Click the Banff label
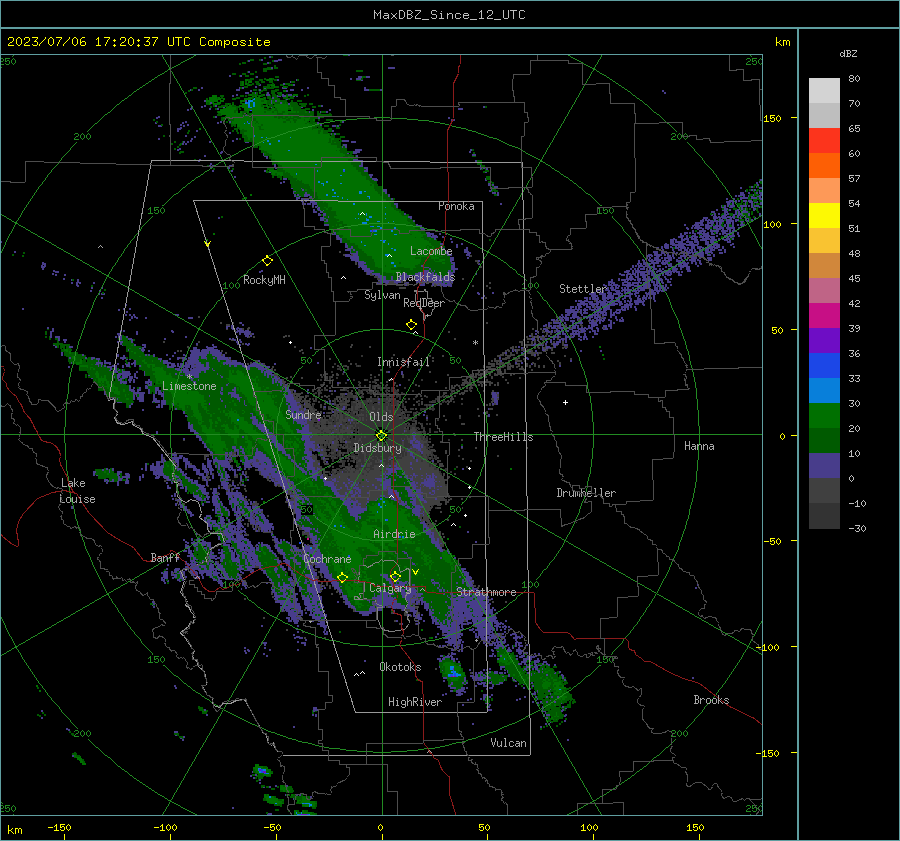This screenshot has width=900, height=841. 165,557
